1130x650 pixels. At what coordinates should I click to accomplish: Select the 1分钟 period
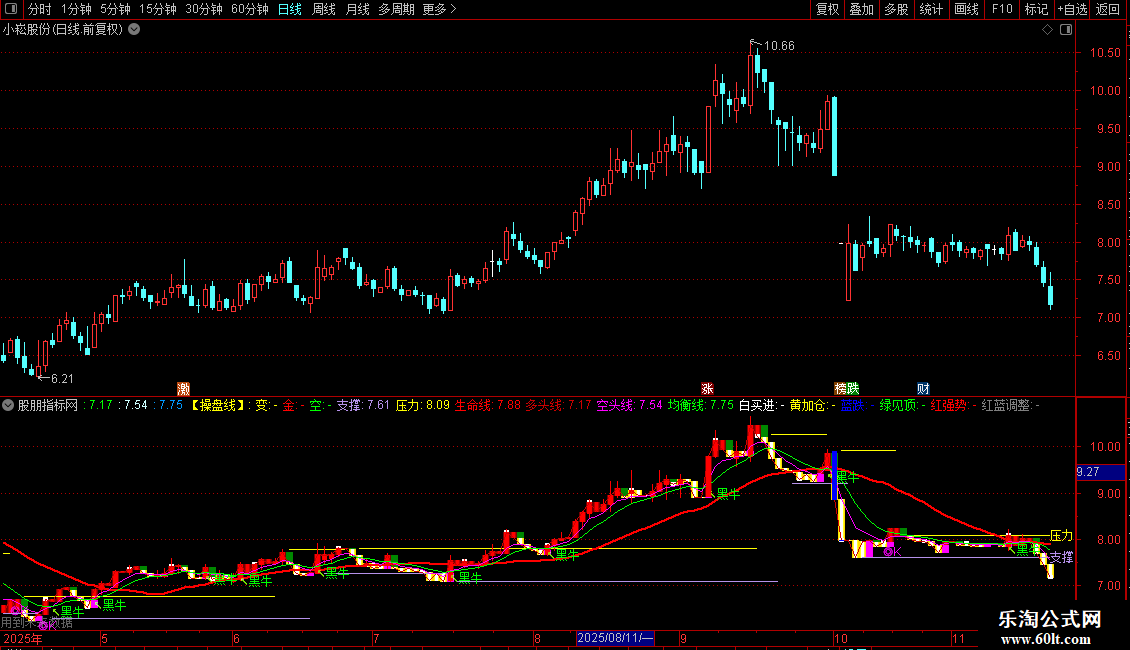(76, 9)
